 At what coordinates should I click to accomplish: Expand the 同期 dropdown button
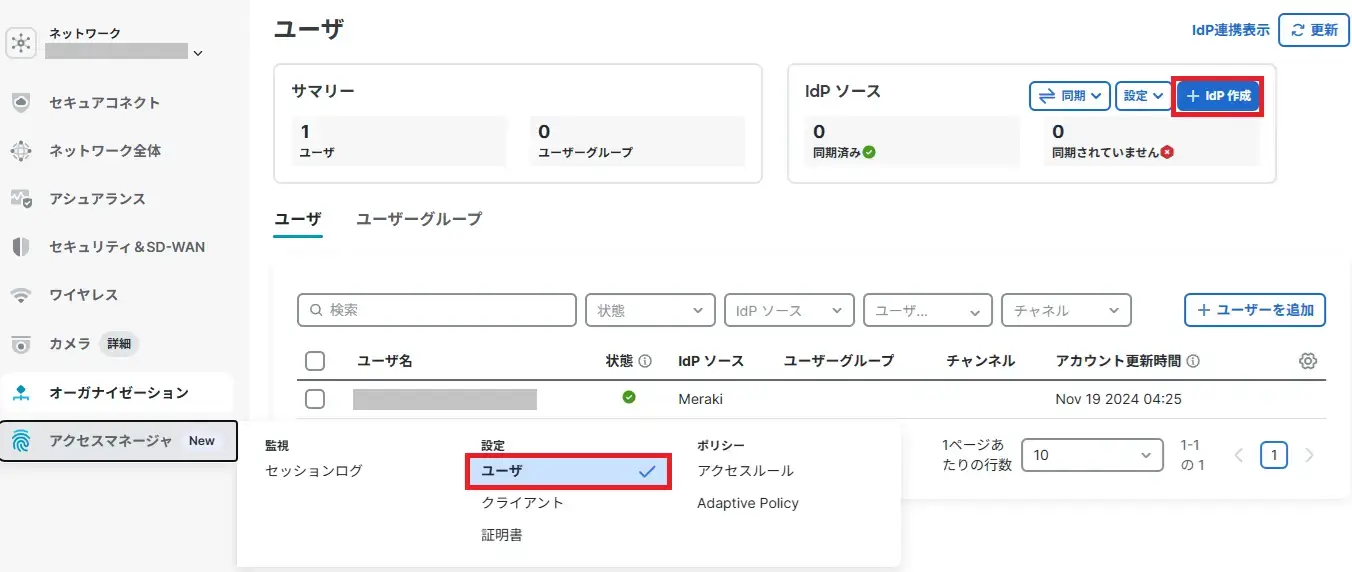1069,96
